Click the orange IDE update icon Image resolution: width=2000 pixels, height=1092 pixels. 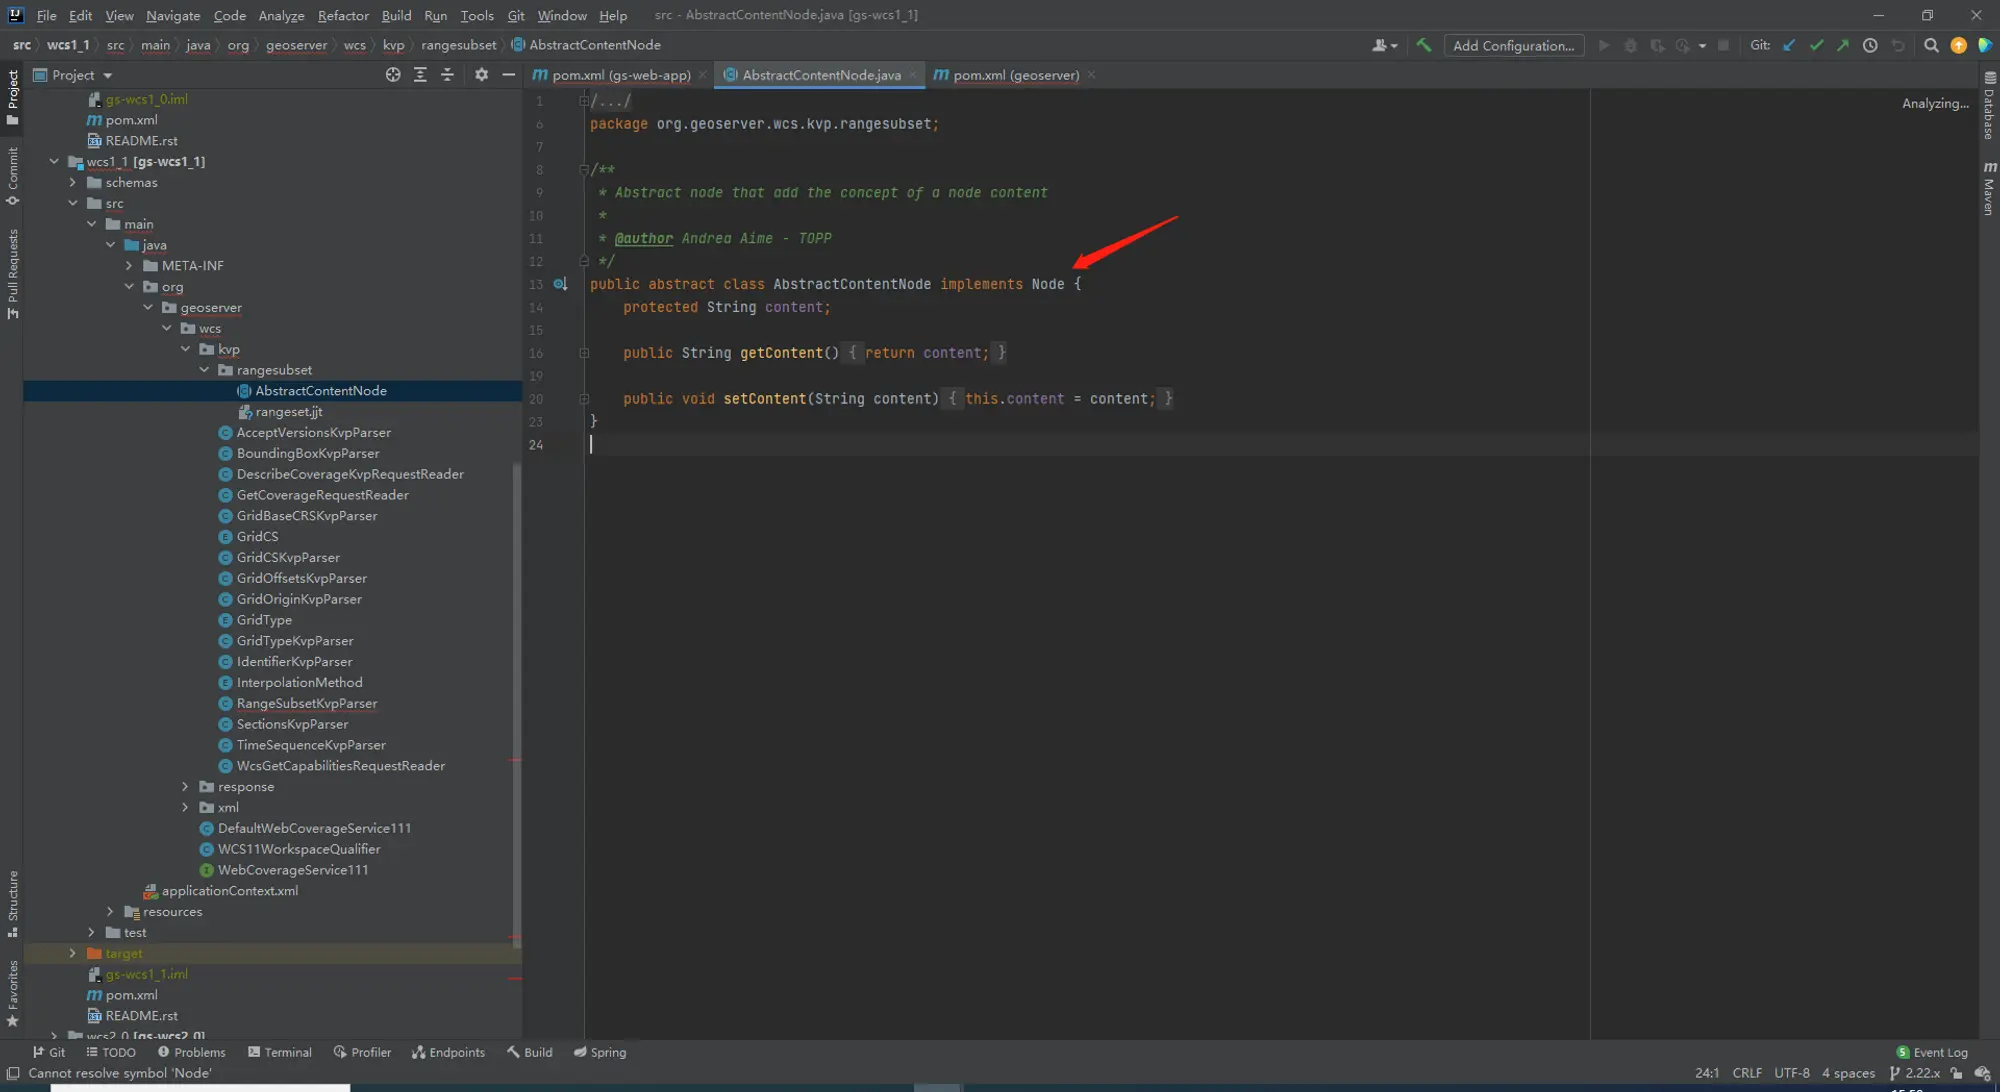[x=1958, y=45]
